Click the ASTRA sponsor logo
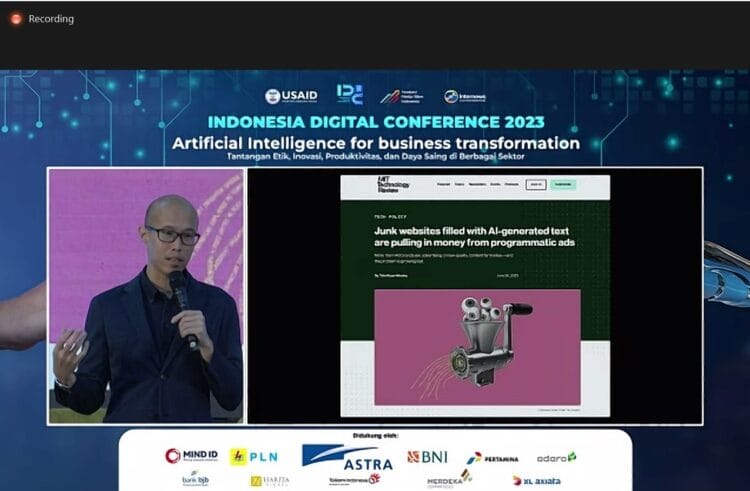 348,457
